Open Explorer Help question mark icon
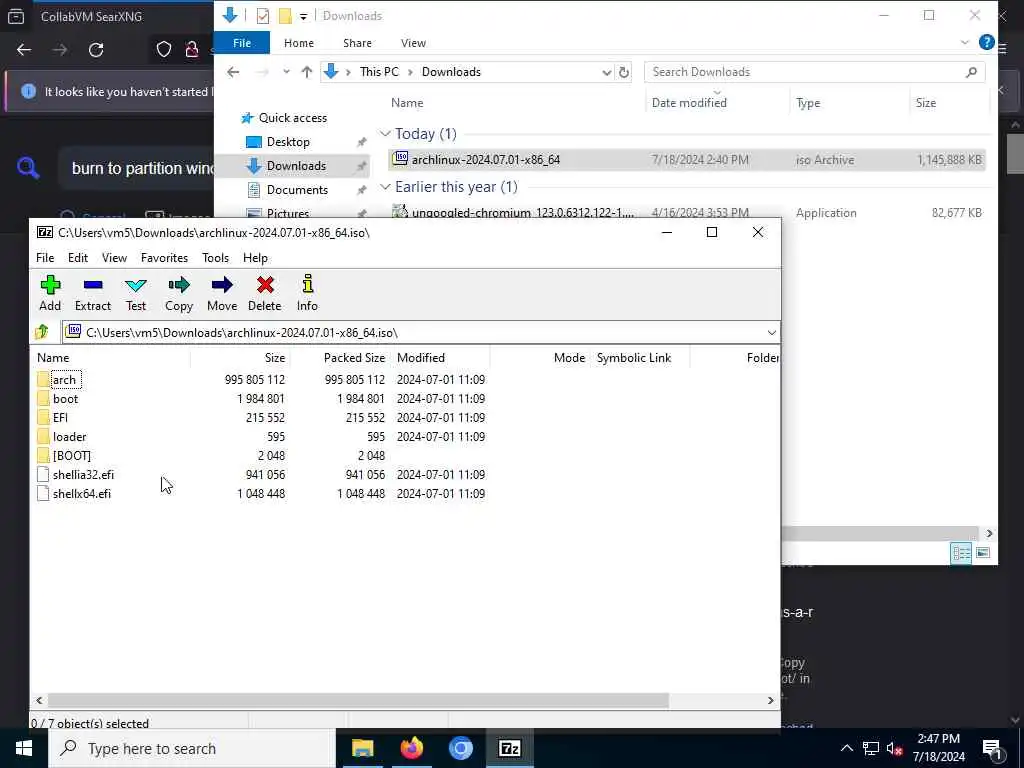This screenshot has height=768, width=1024. (x=986, y=42)
